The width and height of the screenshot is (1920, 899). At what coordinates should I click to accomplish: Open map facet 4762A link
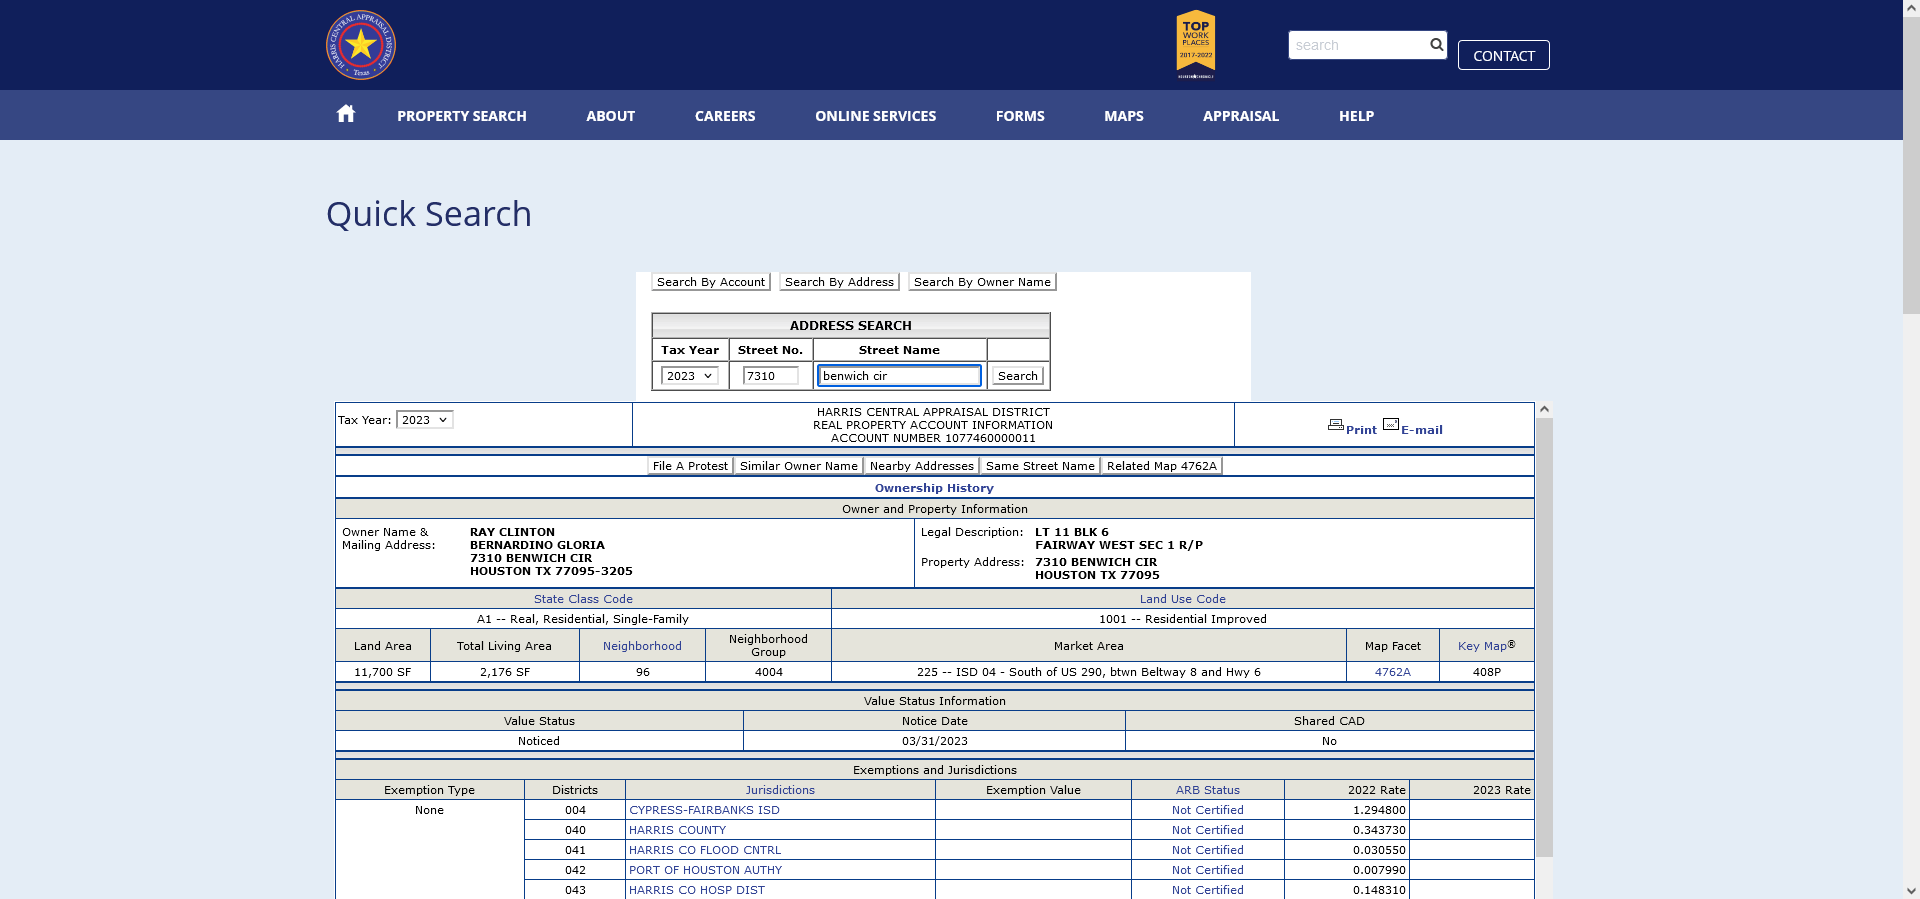tap(1392, 672)
